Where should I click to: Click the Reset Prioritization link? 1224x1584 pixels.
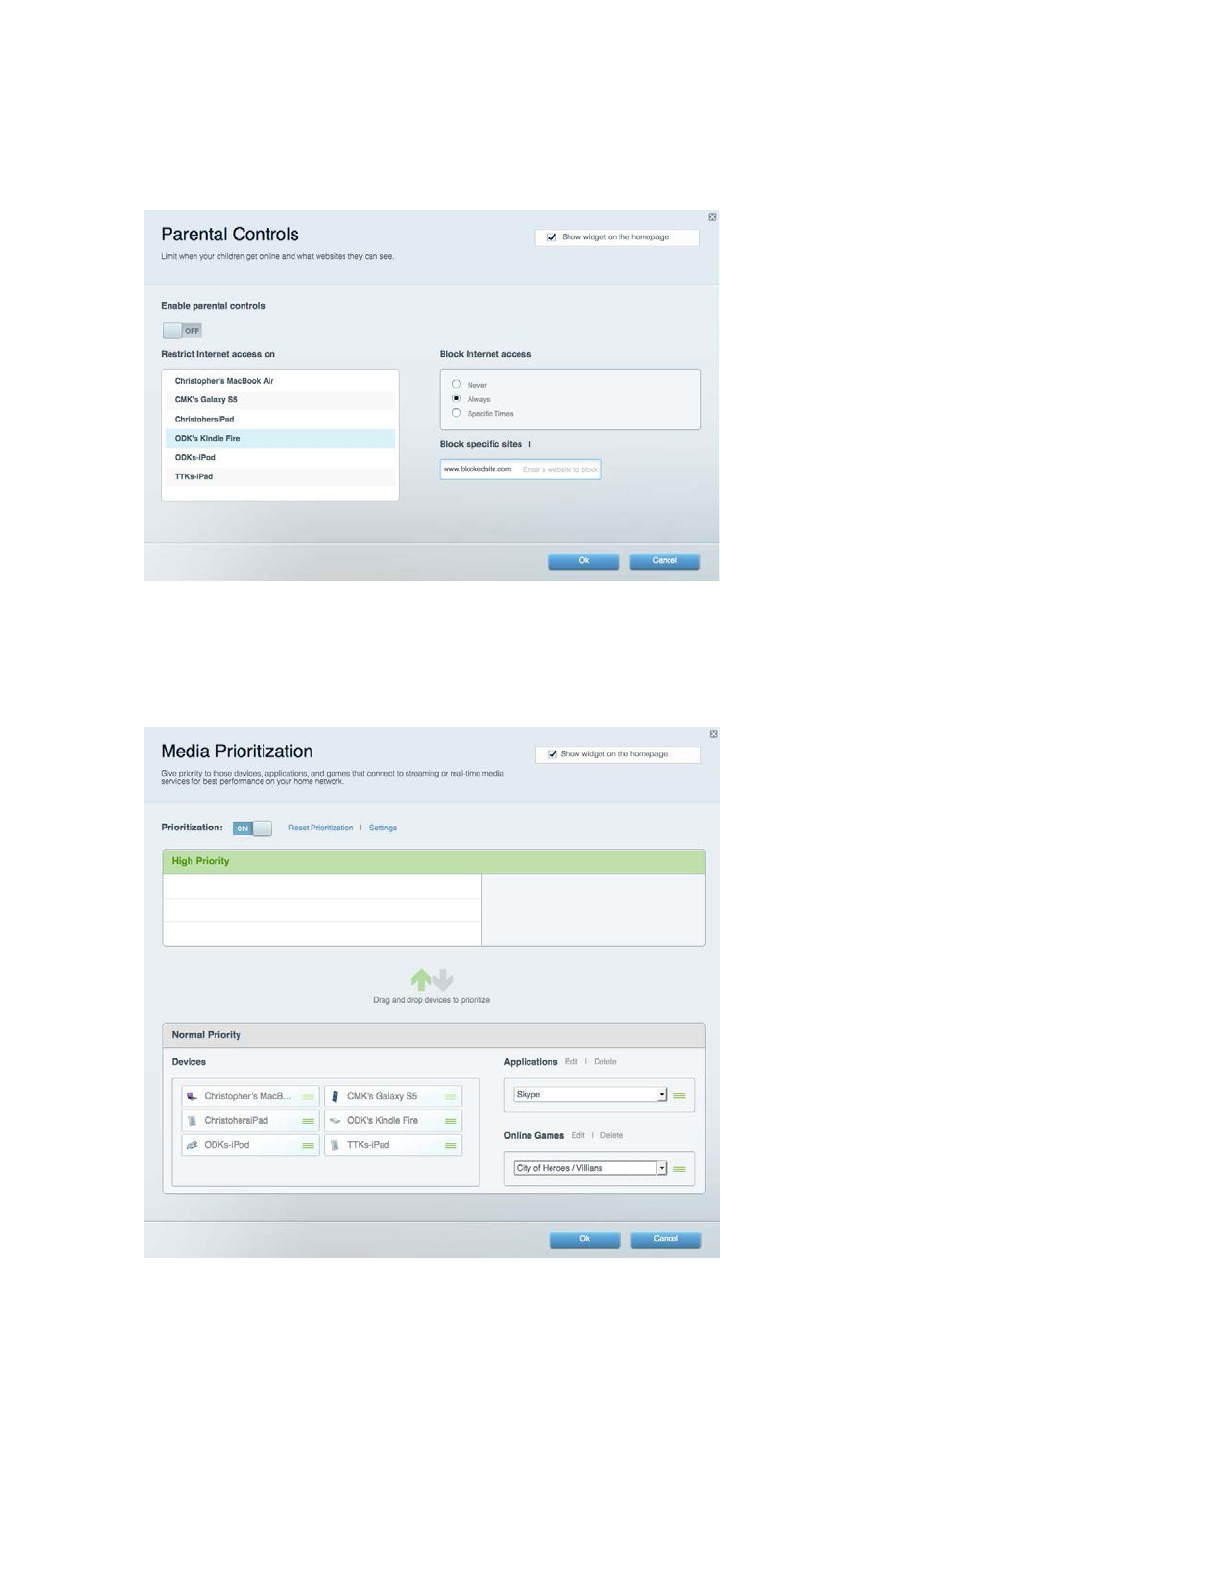[320, 828]
